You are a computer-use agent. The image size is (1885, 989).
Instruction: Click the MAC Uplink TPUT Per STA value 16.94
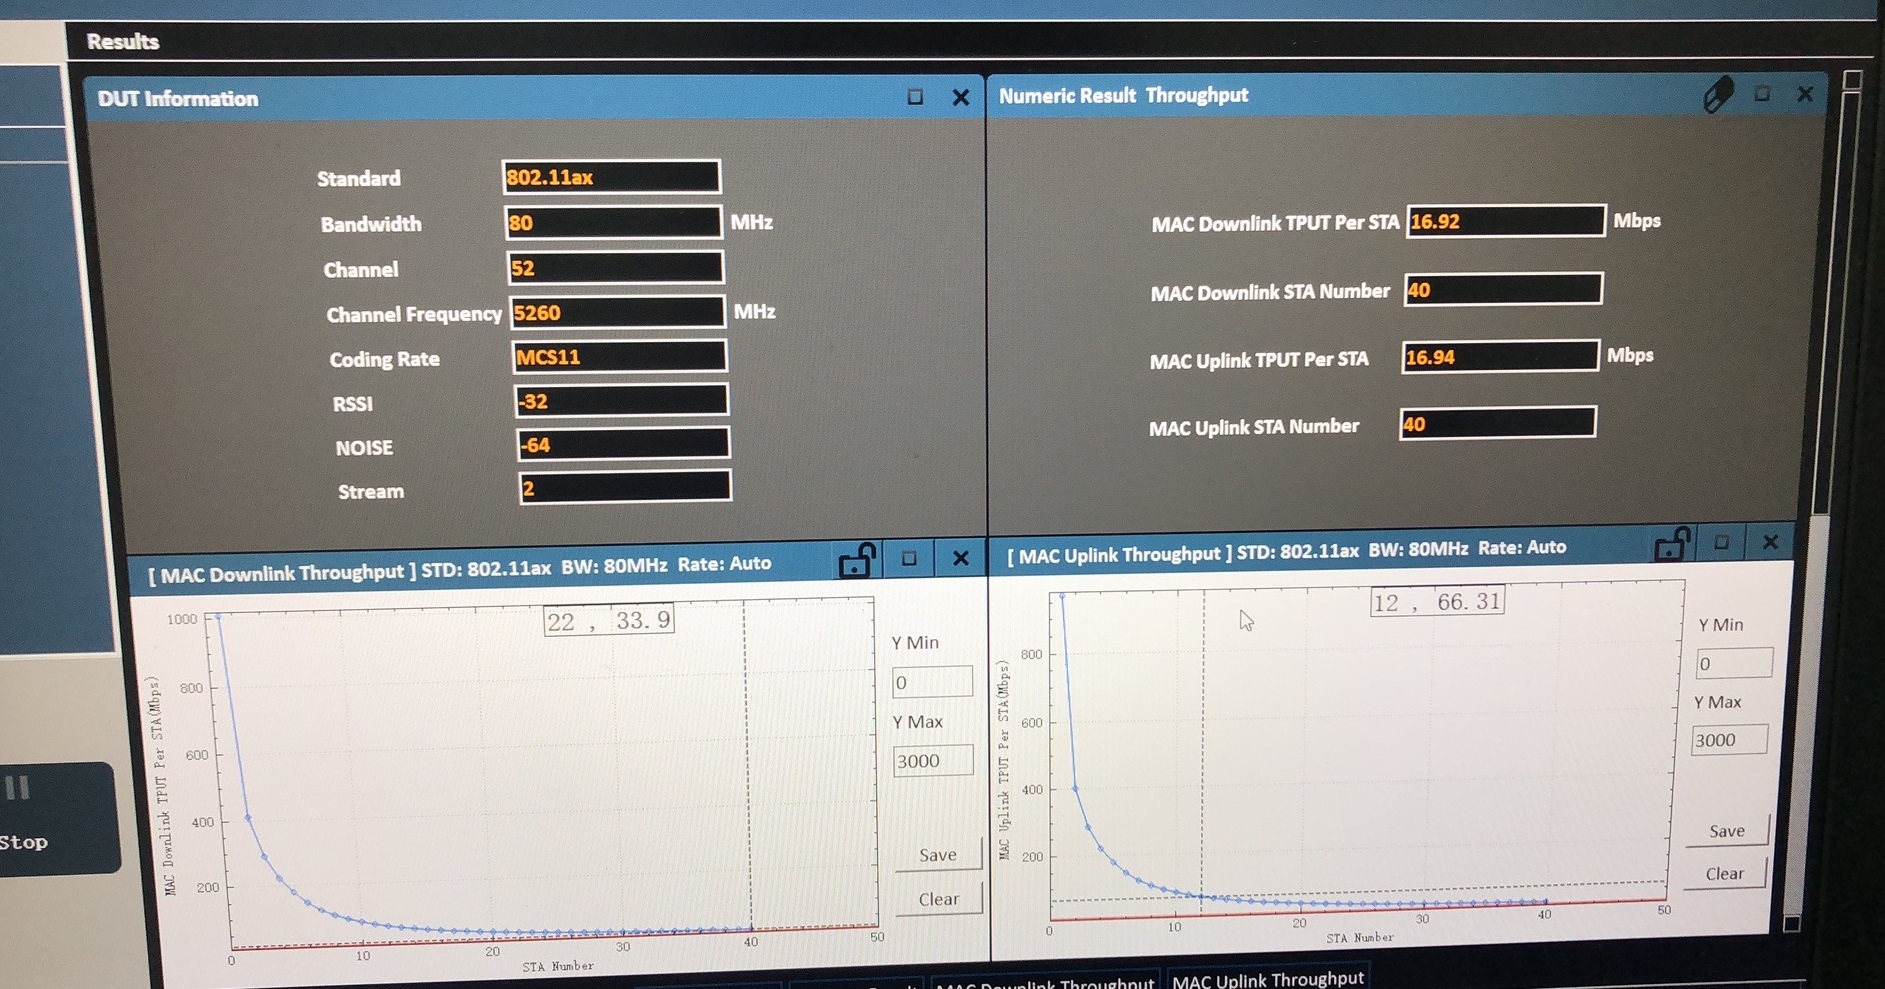[x=1500, y=357]
